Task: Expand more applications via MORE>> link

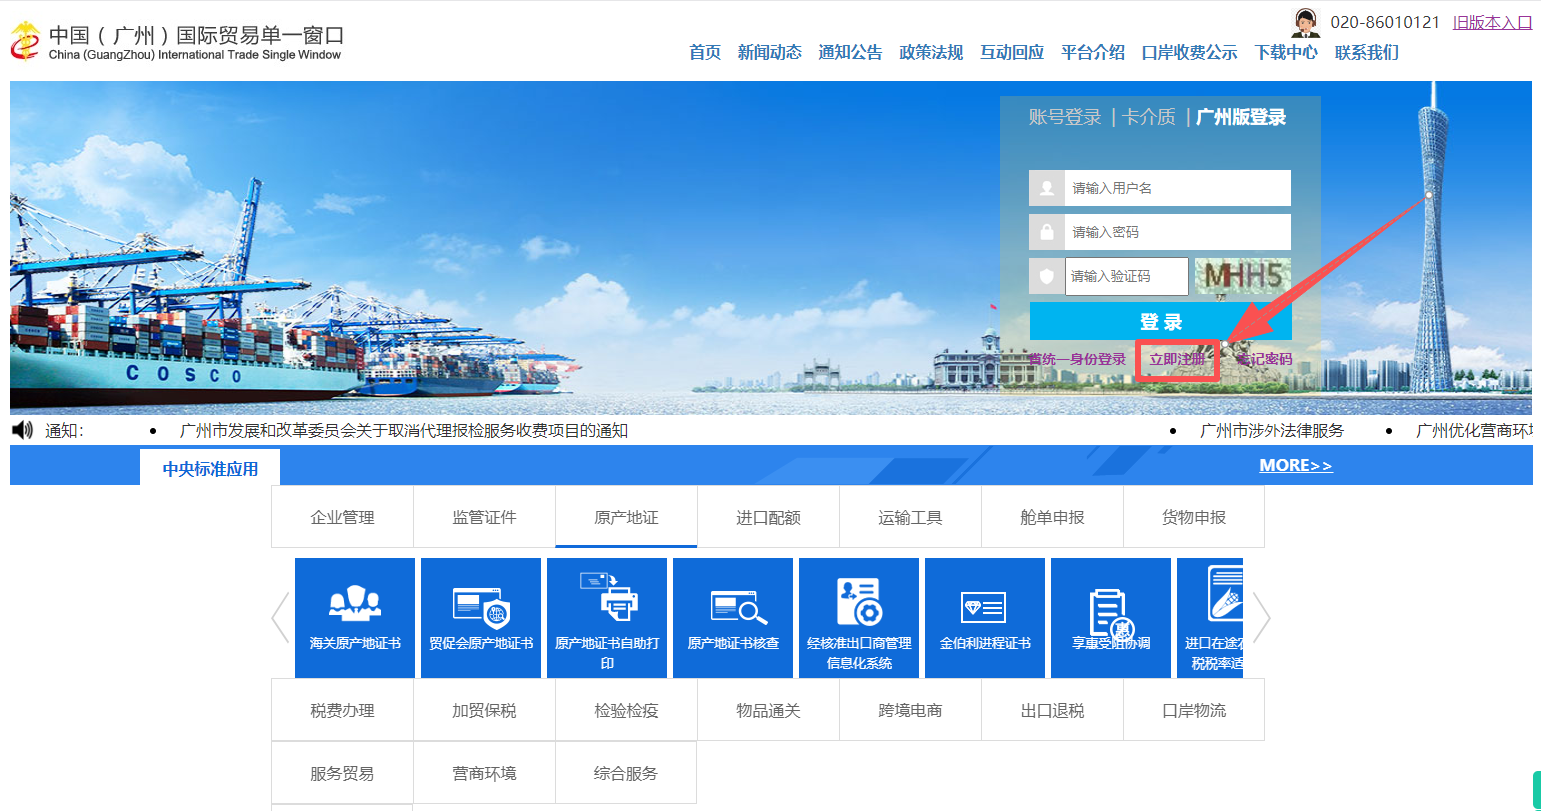Action: [1295, 465]
